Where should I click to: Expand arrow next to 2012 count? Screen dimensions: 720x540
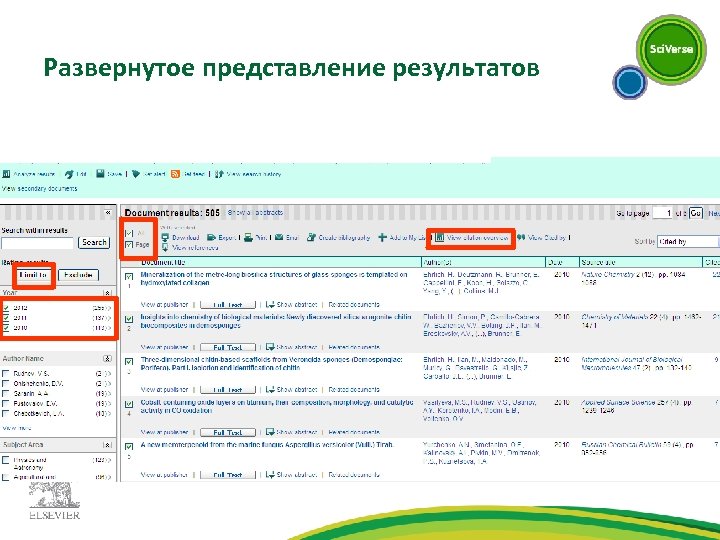coord(109,308)
